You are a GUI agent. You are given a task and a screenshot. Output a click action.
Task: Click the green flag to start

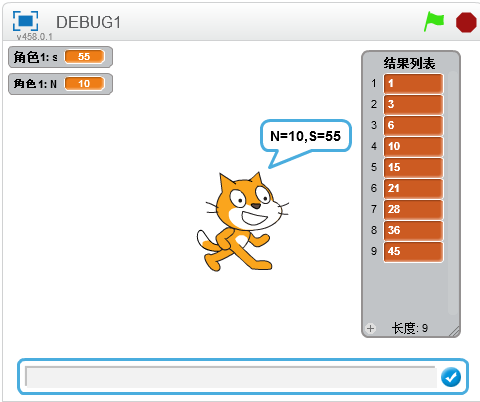click(x=434, y=22)
